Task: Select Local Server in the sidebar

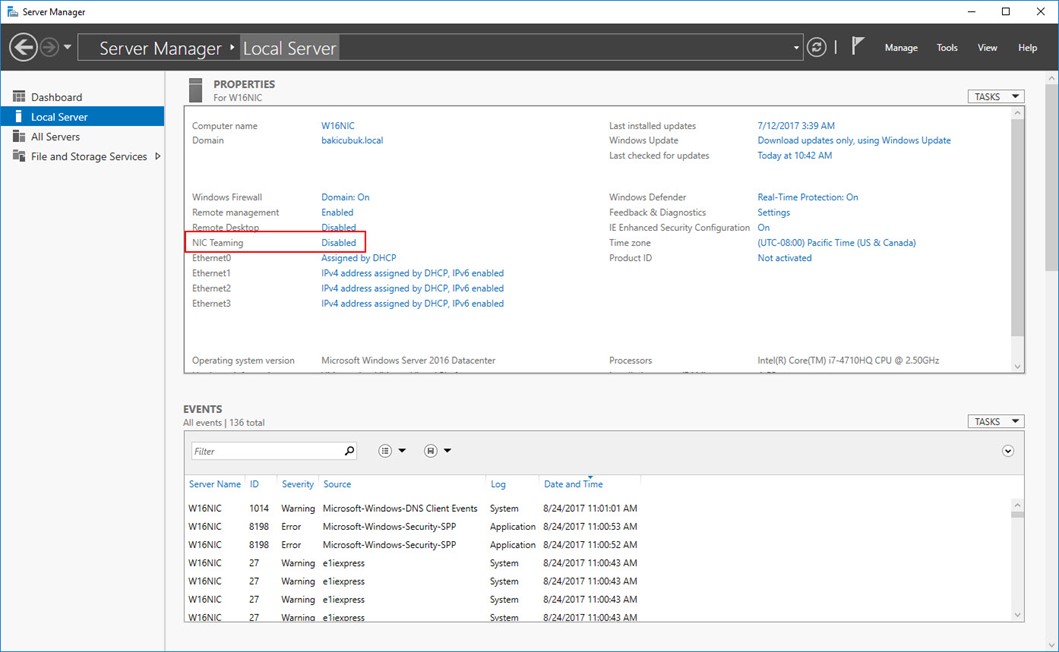Action: [x=82, y=116]
